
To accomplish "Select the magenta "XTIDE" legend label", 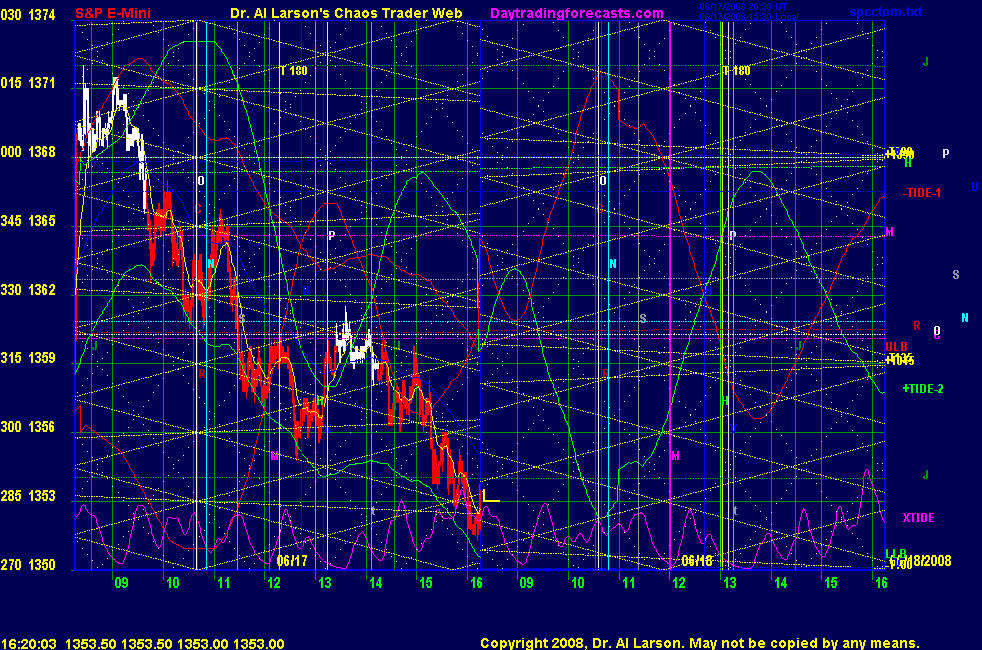I will 918,518.
